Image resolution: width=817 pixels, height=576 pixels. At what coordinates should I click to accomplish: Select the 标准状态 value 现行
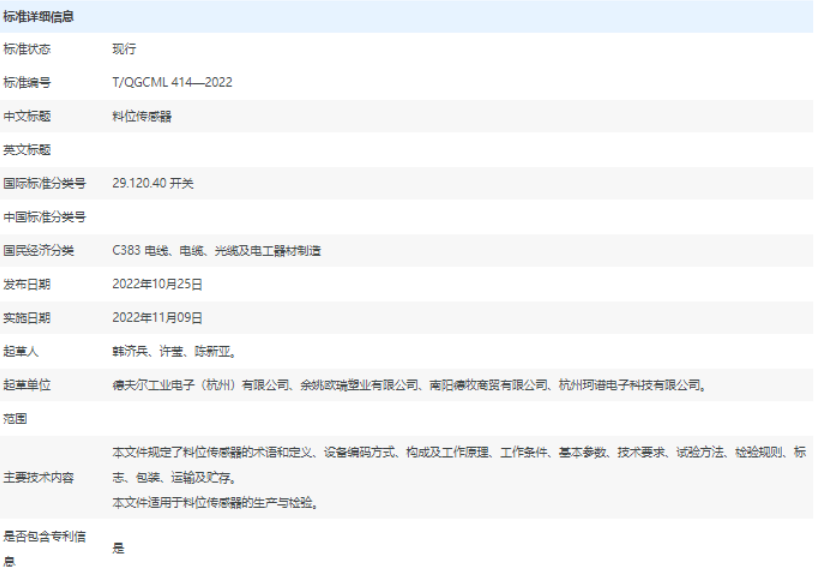pos(124,49)
